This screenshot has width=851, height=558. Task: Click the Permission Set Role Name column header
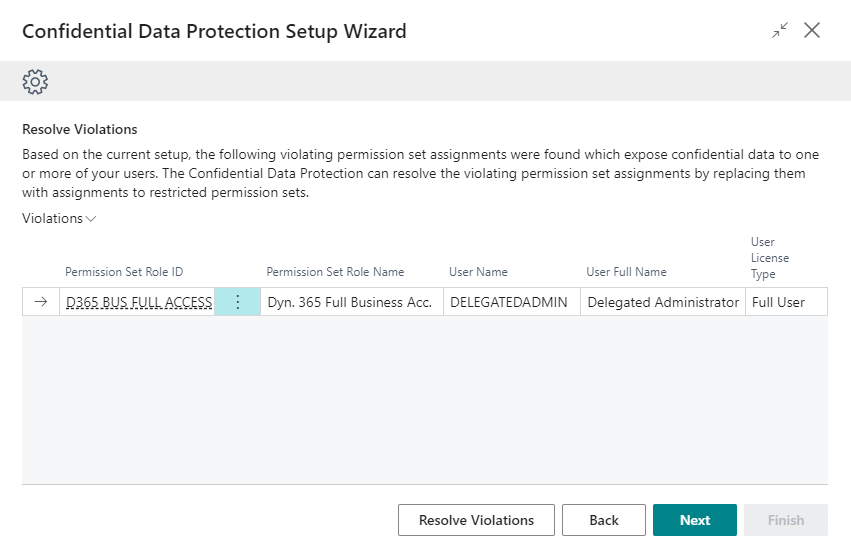[x=335, y=272]
